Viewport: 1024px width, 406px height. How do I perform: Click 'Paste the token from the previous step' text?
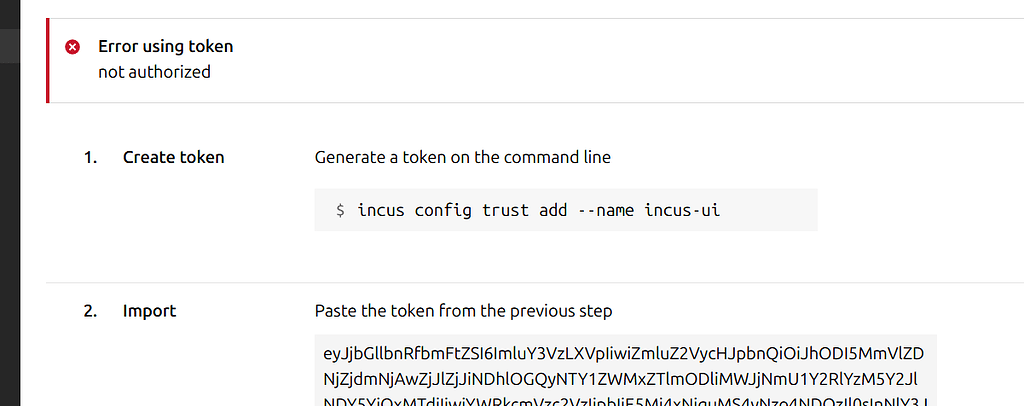[463, 311]
